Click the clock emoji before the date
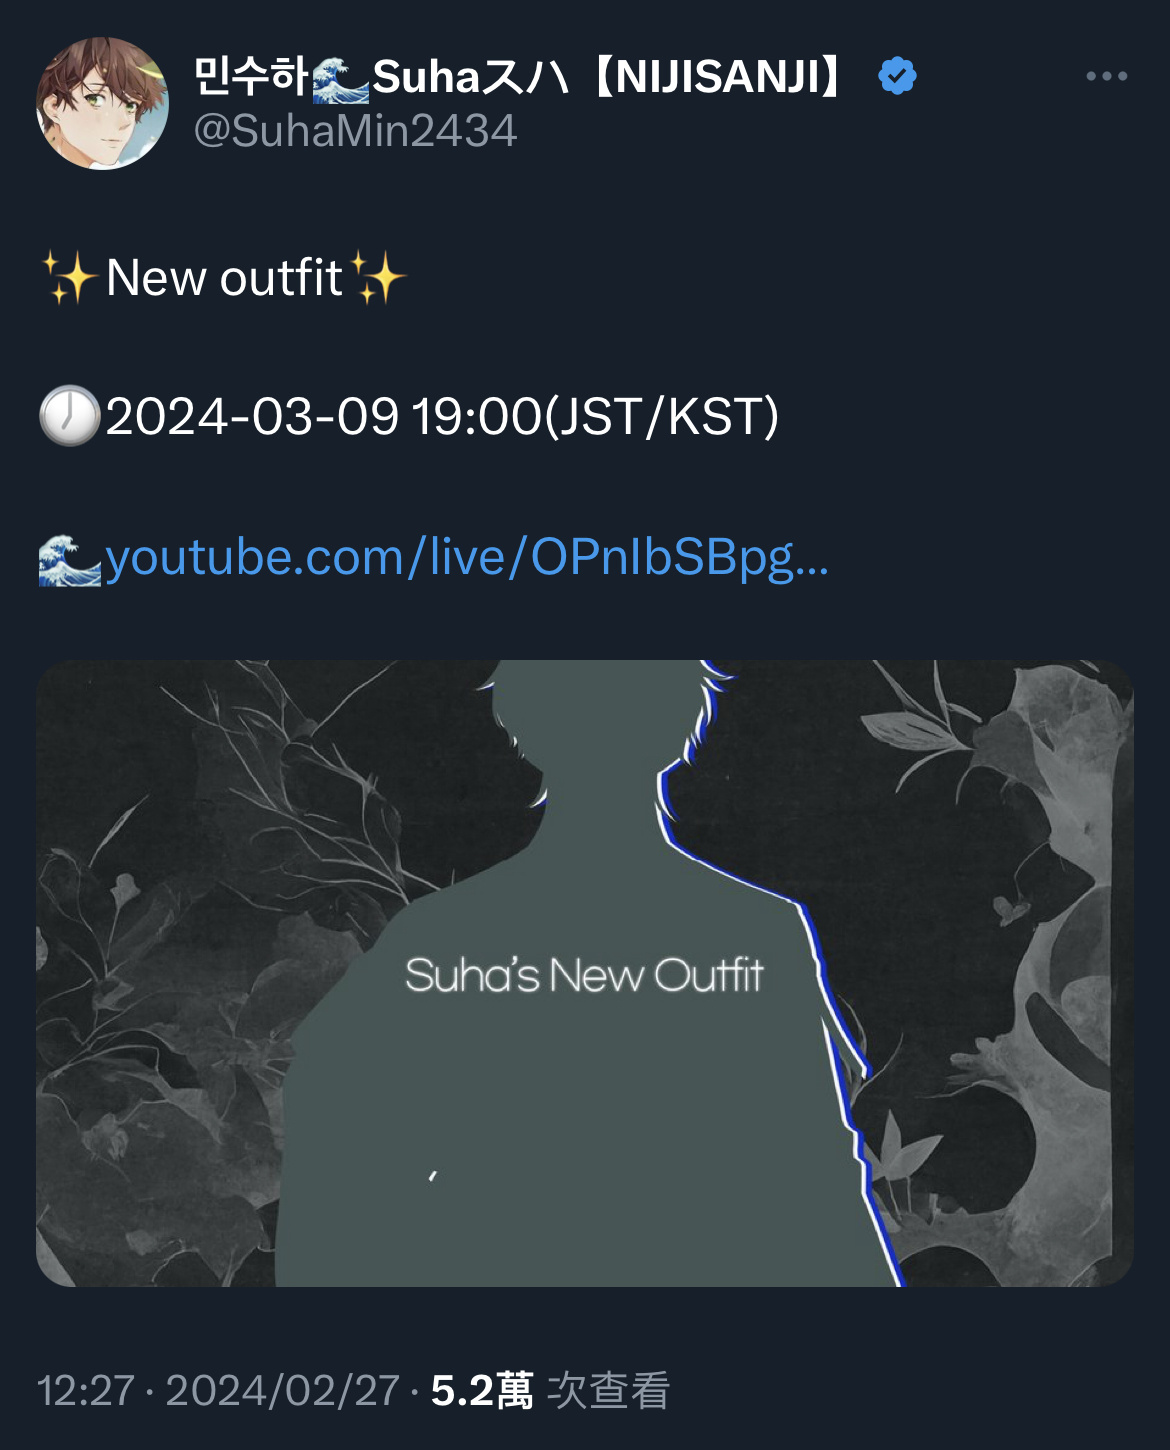The height and width of the screenshot is (1450, 1170). pos(69,416)
